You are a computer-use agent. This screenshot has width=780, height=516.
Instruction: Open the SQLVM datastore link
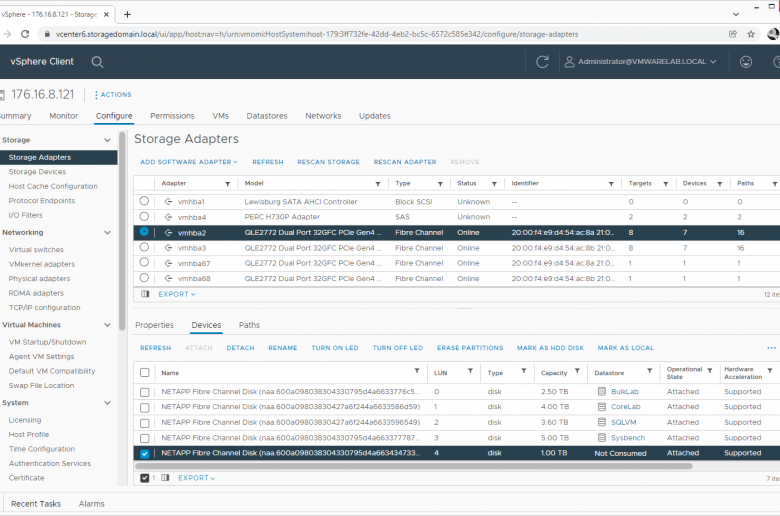tap(624, 422)
